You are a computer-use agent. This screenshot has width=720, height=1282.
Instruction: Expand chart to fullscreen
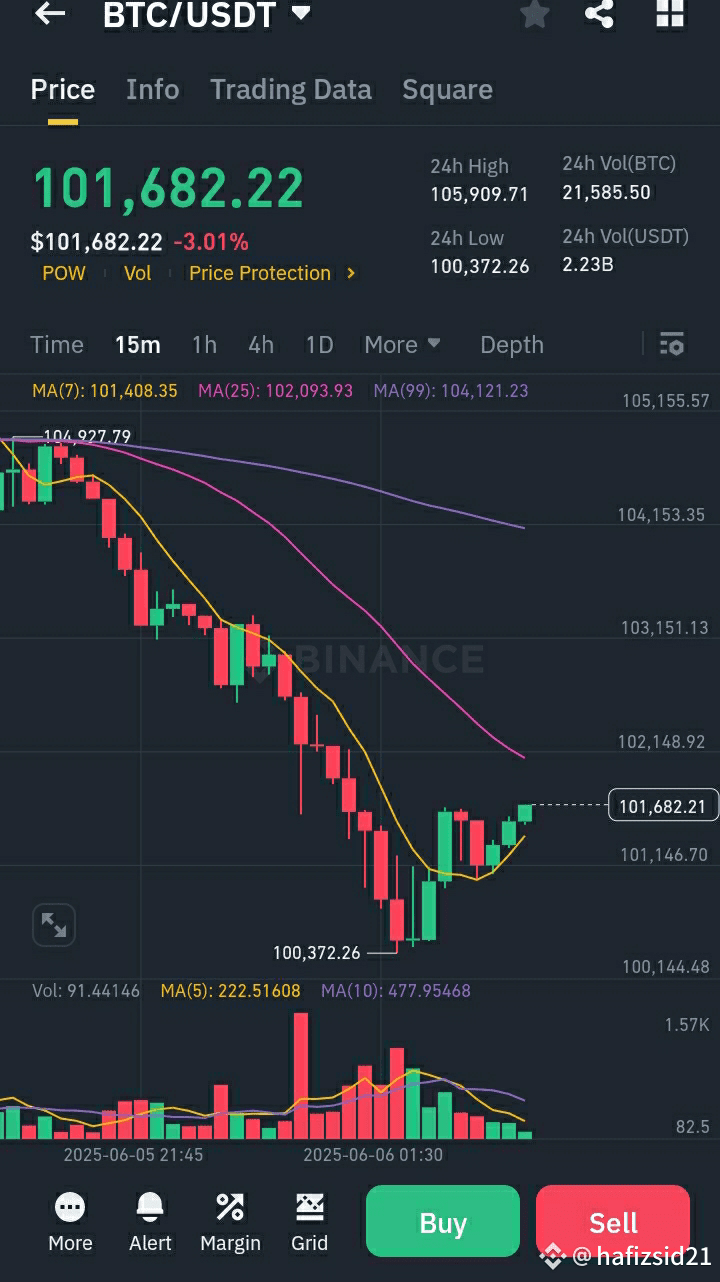point(54,925)
